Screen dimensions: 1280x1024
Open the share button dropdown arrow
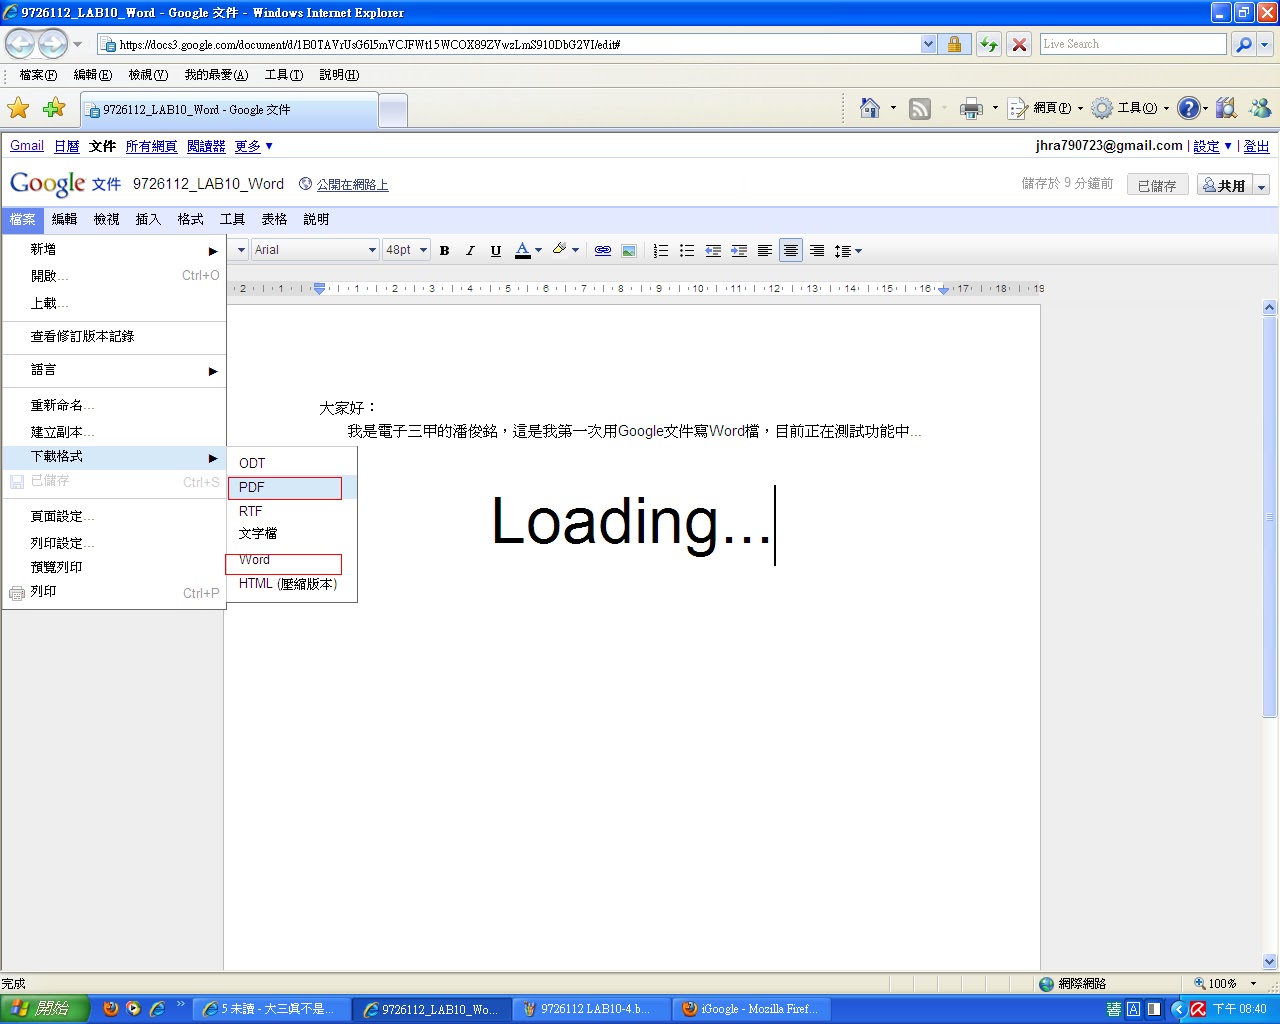pos(1261,186)
